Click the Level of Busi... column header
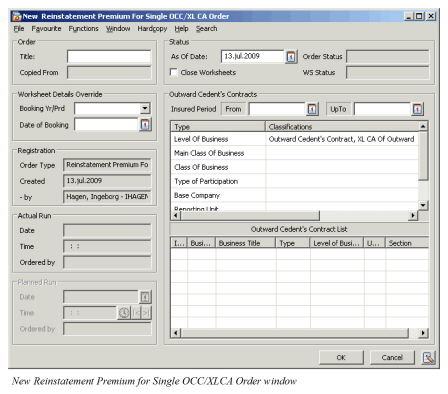The width and height of the screenshot is (448, 394). tap(337, 243)
